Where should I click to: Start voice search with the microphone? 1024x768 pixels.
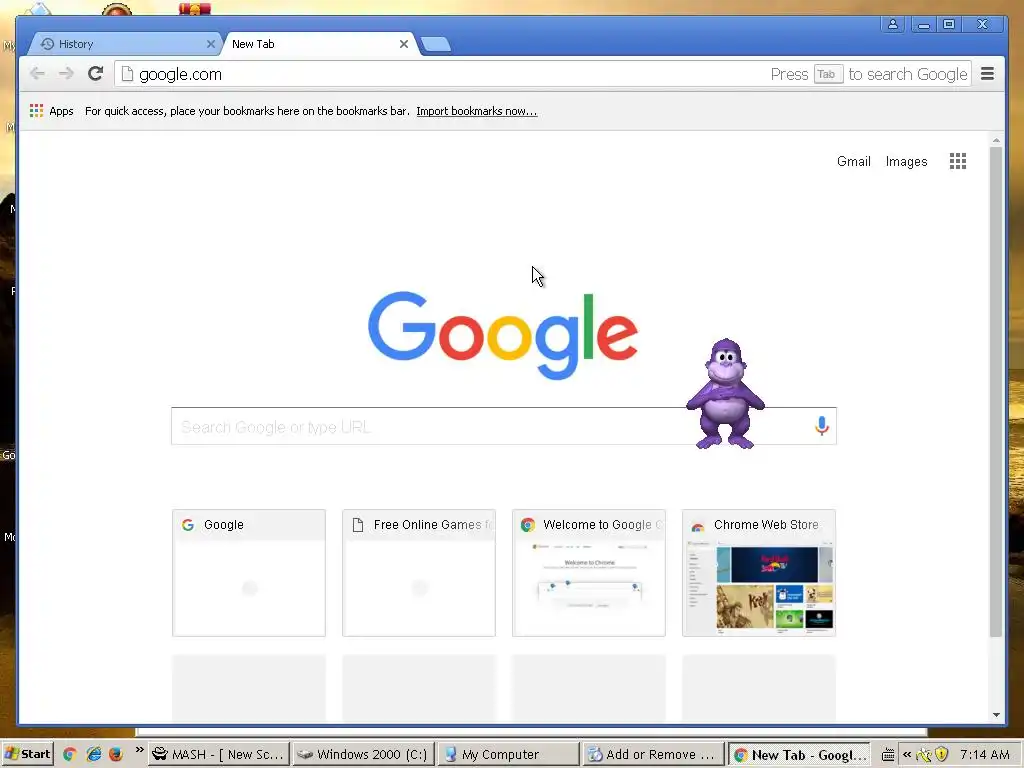822,426
